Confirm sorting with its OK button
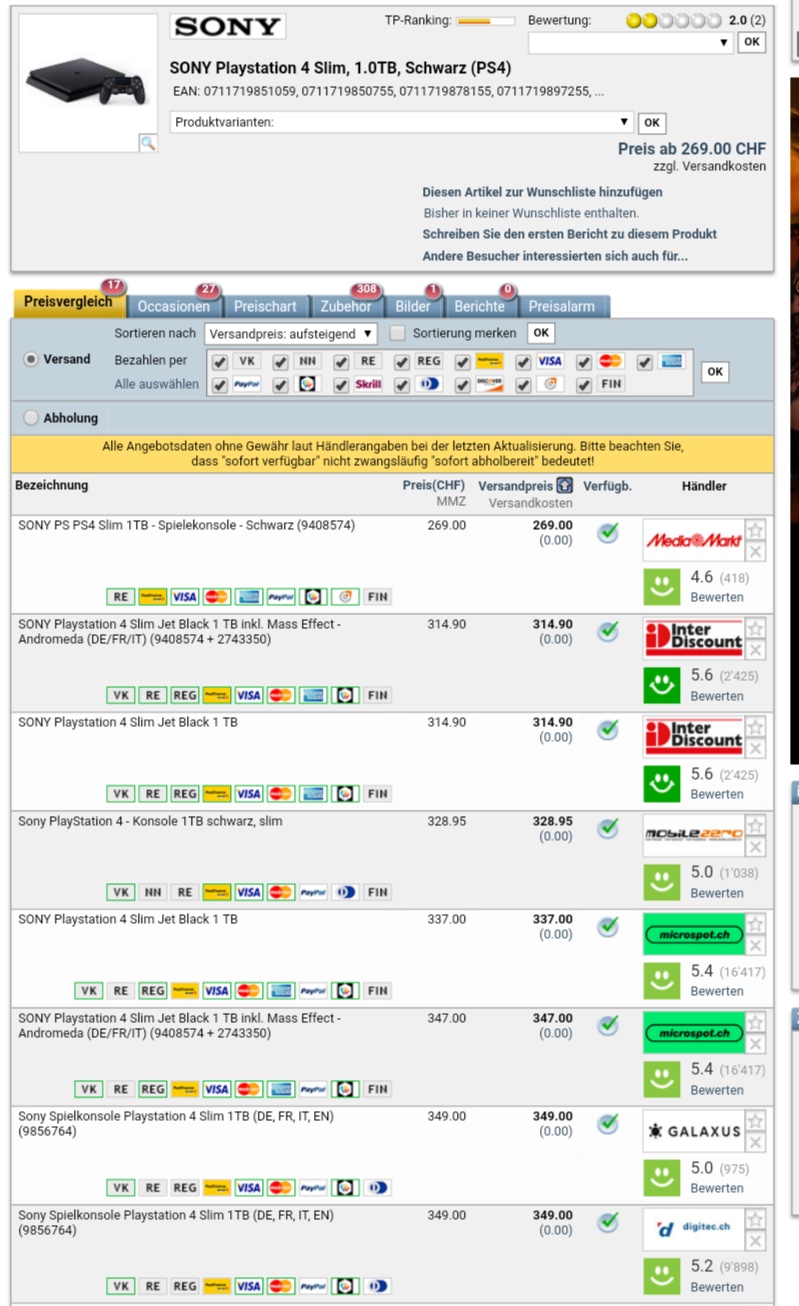799x1306 pixels. pos(541,333)
